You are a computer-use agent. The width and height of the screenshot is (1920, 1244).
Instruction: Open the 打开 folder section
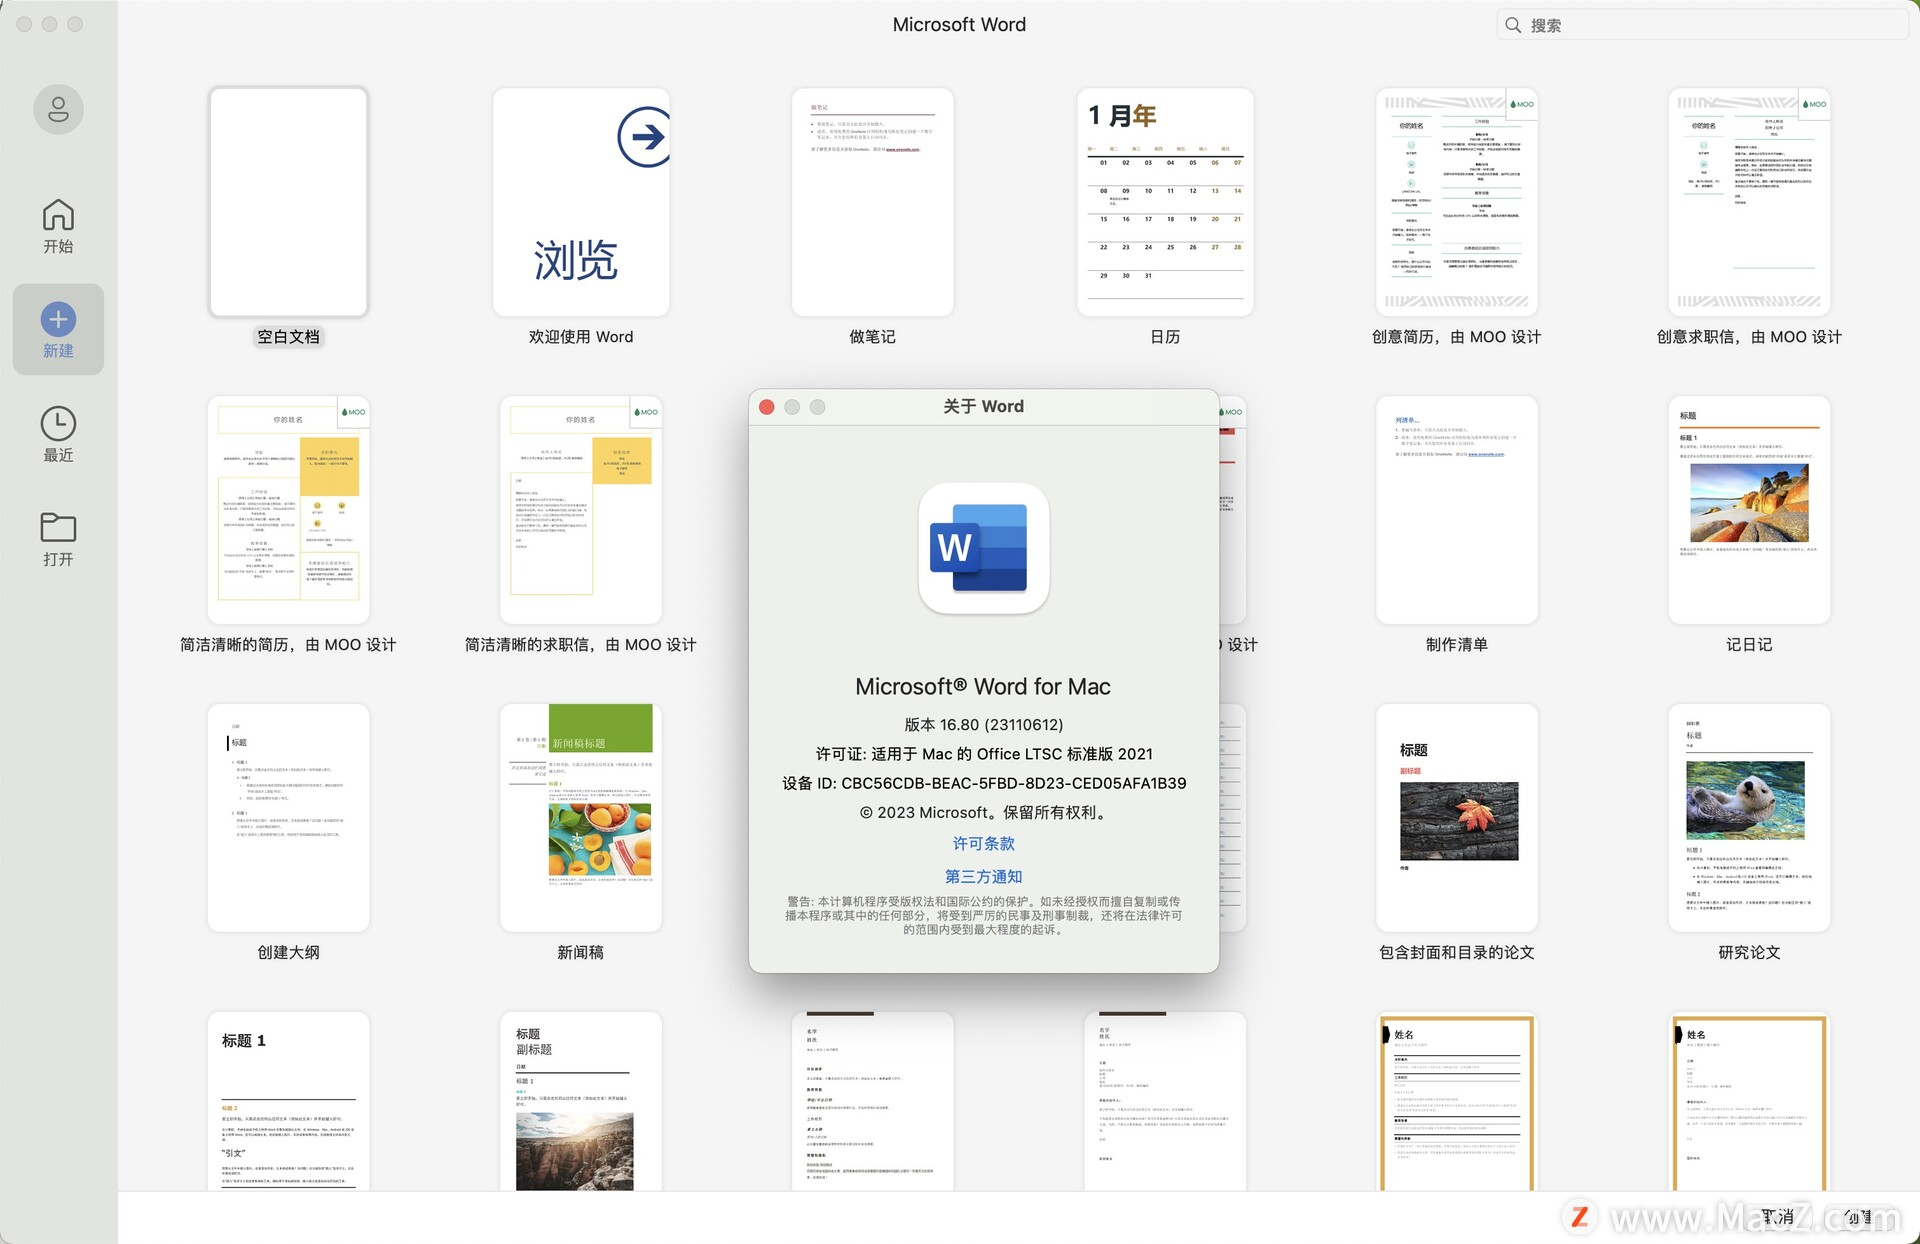(58, 538)
